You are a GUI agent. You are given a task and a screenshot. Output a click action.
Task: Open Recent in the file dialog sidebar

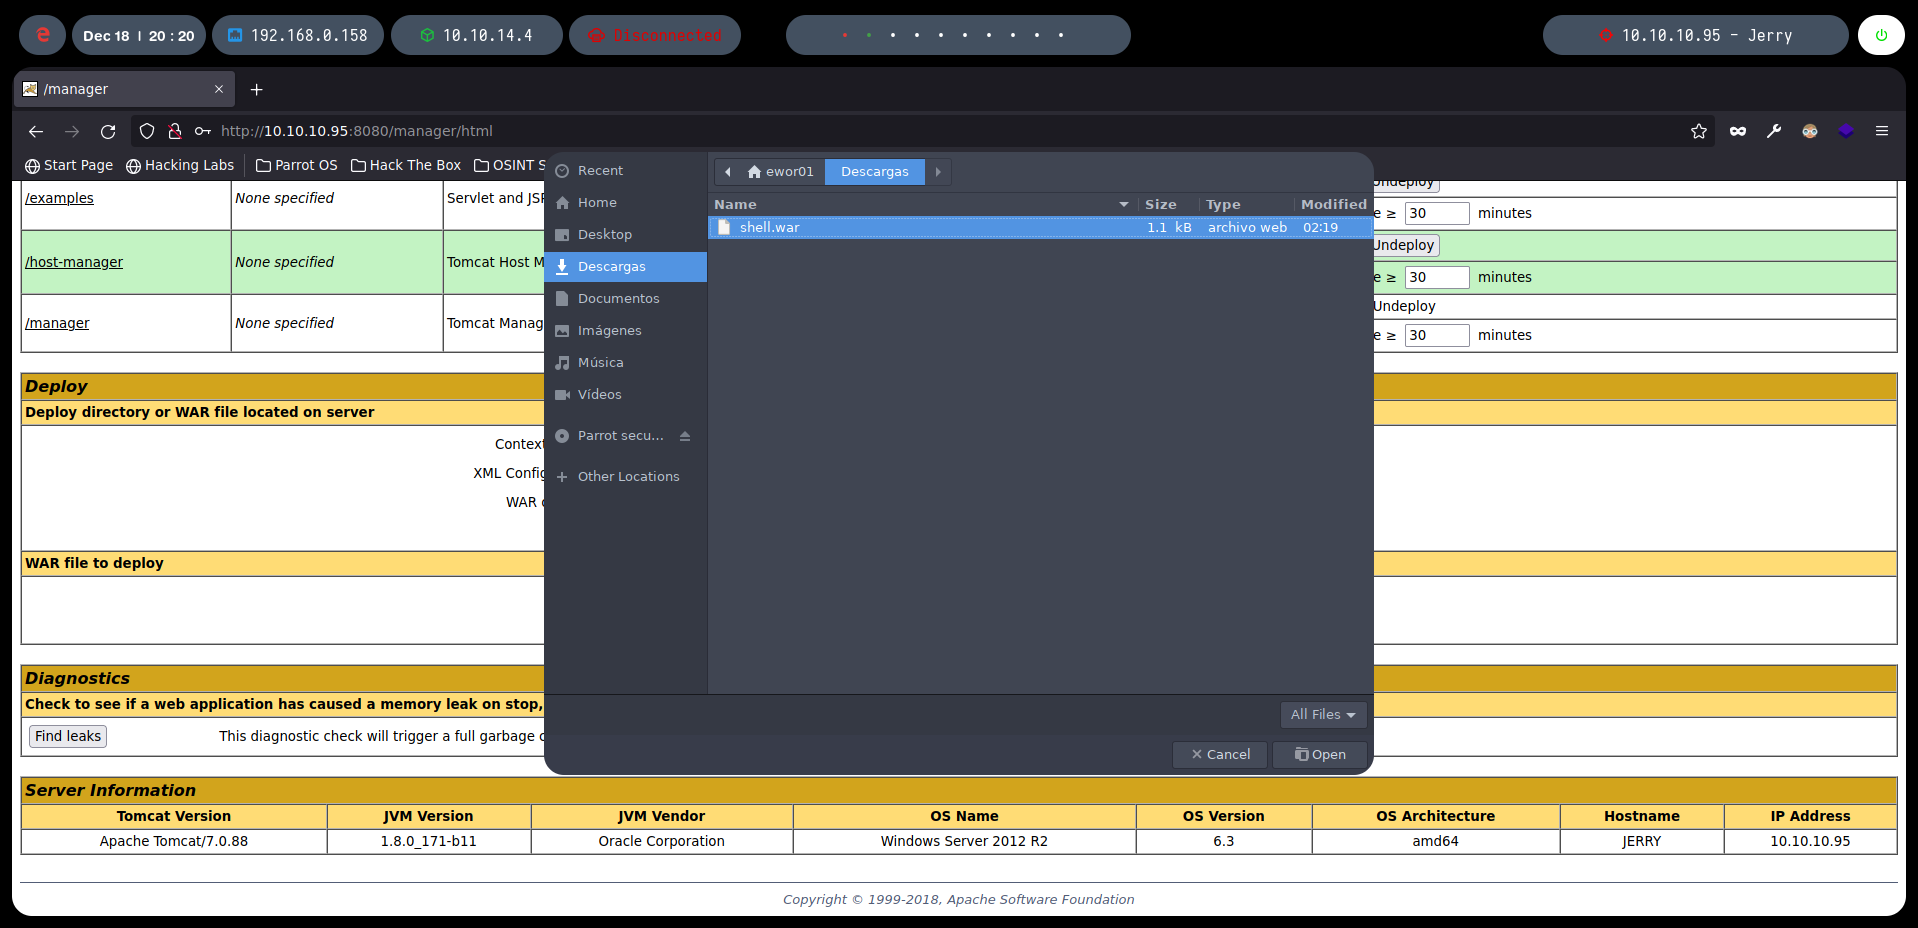[x=626, y=171]
